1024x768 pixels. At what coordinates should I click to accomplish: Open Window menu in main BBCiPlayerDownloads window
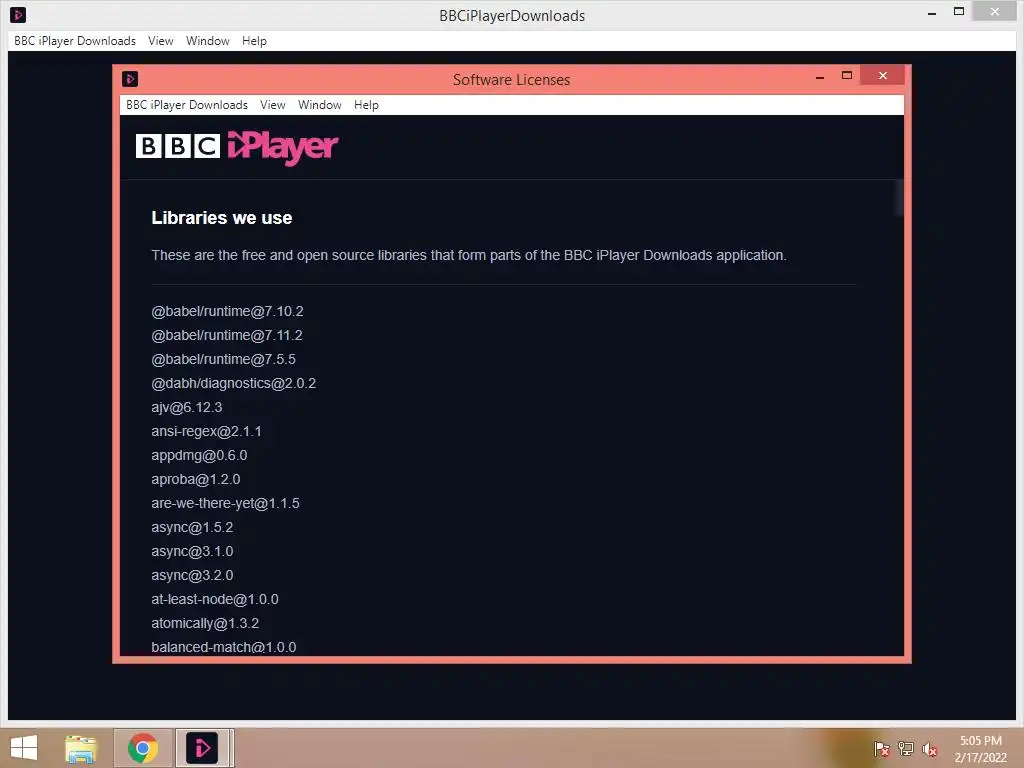point(208,41)
